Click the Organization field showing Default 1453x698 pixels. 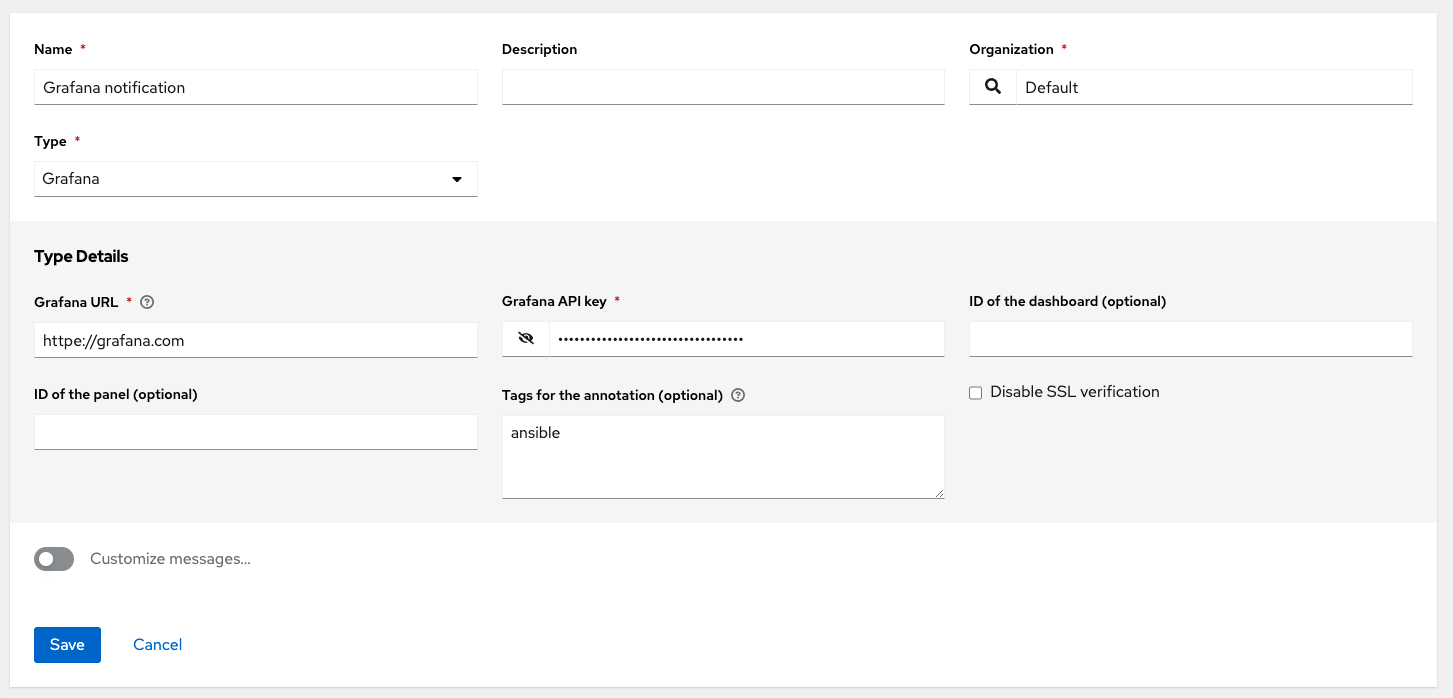point(1213,87)
